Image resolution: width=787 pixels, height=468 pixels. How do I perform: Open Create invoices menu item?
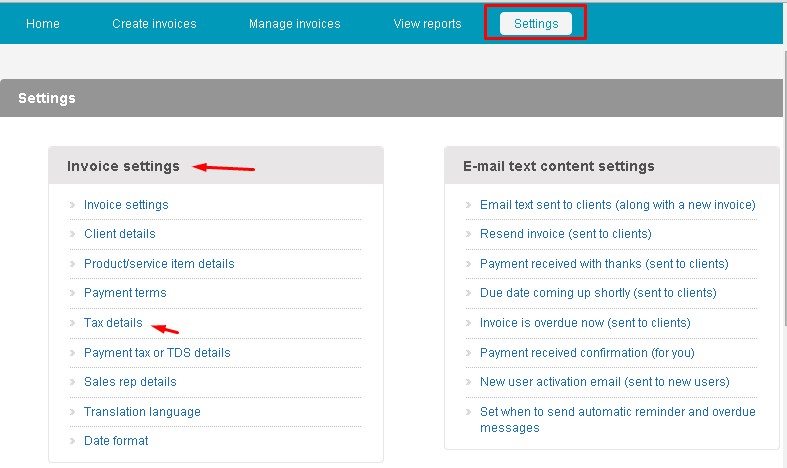154,24
